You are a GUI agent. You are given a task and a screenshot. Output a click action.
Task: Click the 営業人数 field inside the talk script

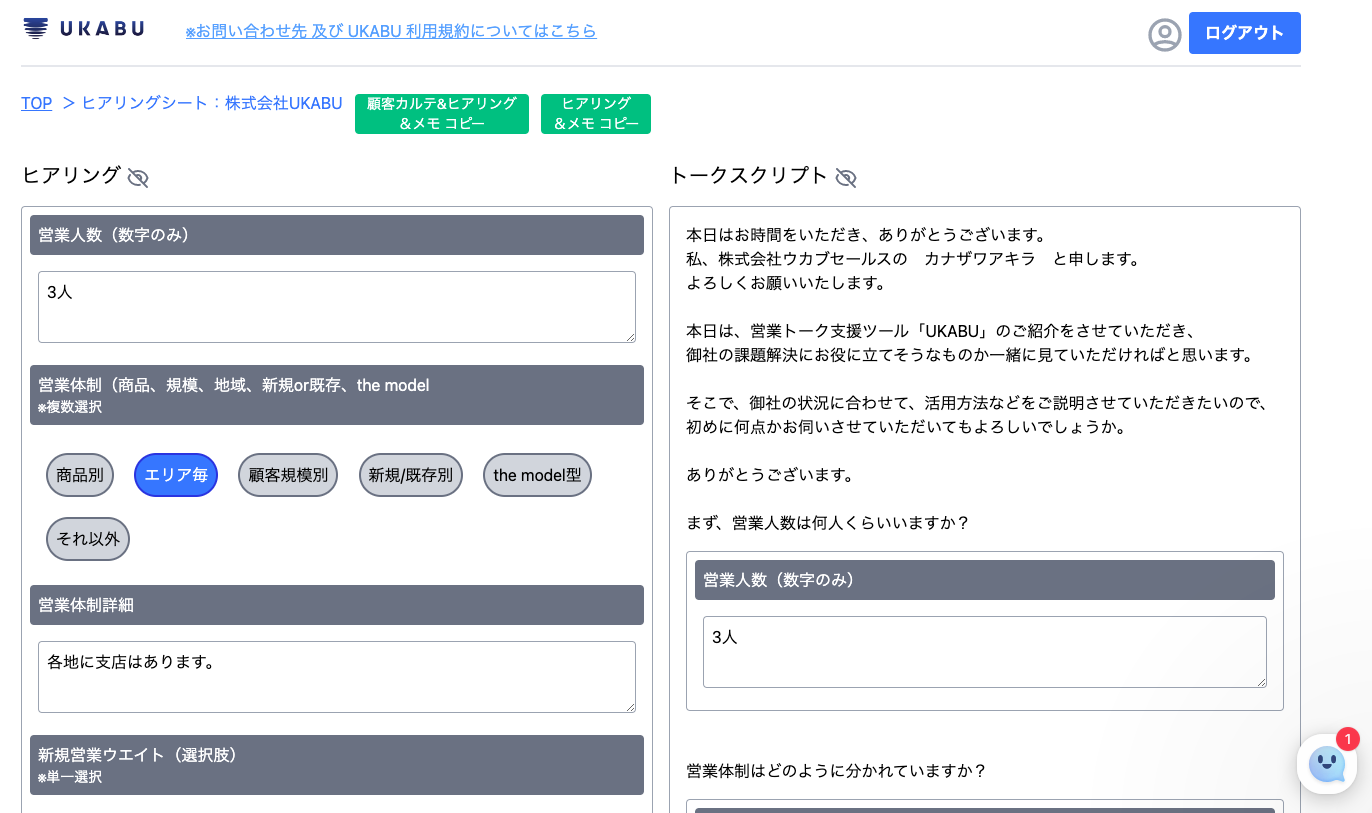(x=984, y=651)
